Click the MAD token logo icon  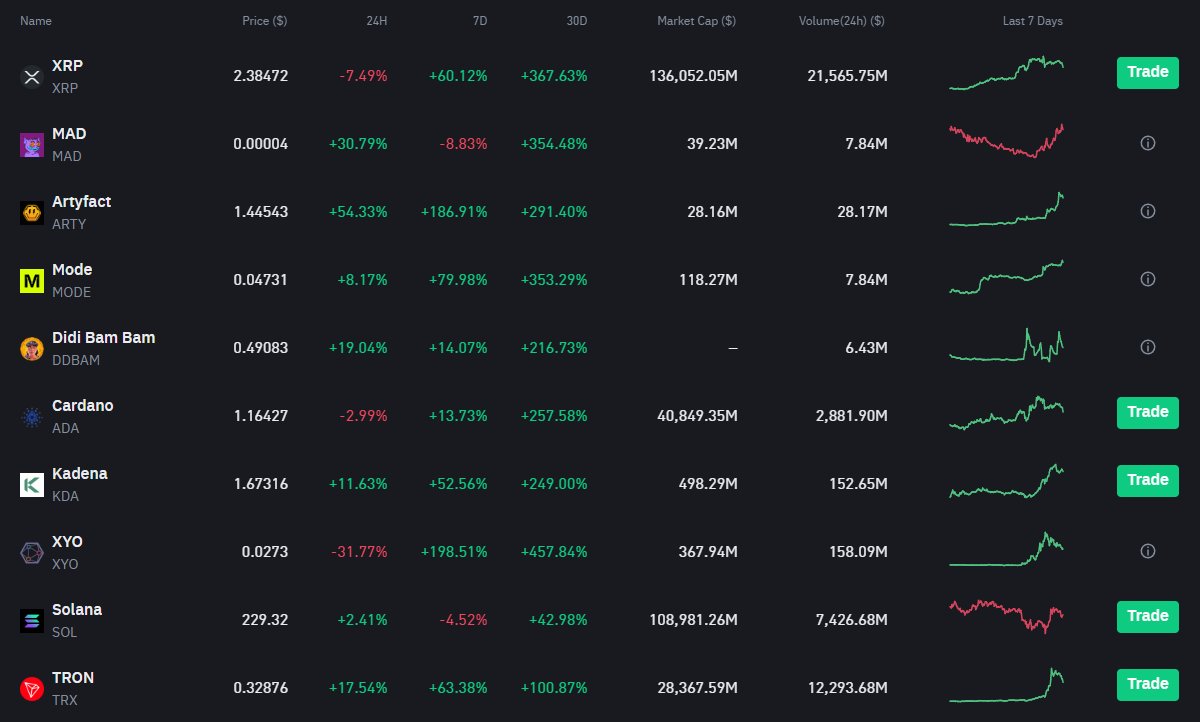32,145
